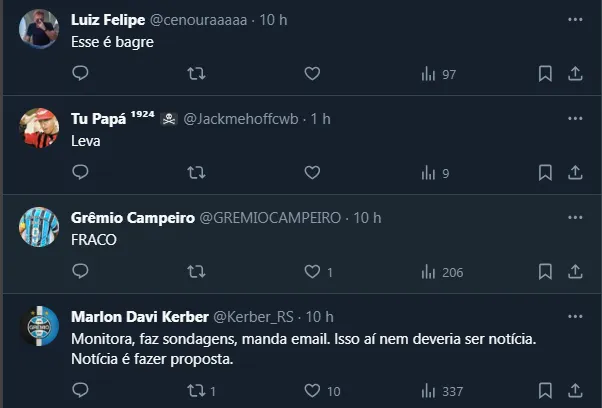Open more options on Tu Papá's tweet
The image size is (602, 408).
click(575, 119)
